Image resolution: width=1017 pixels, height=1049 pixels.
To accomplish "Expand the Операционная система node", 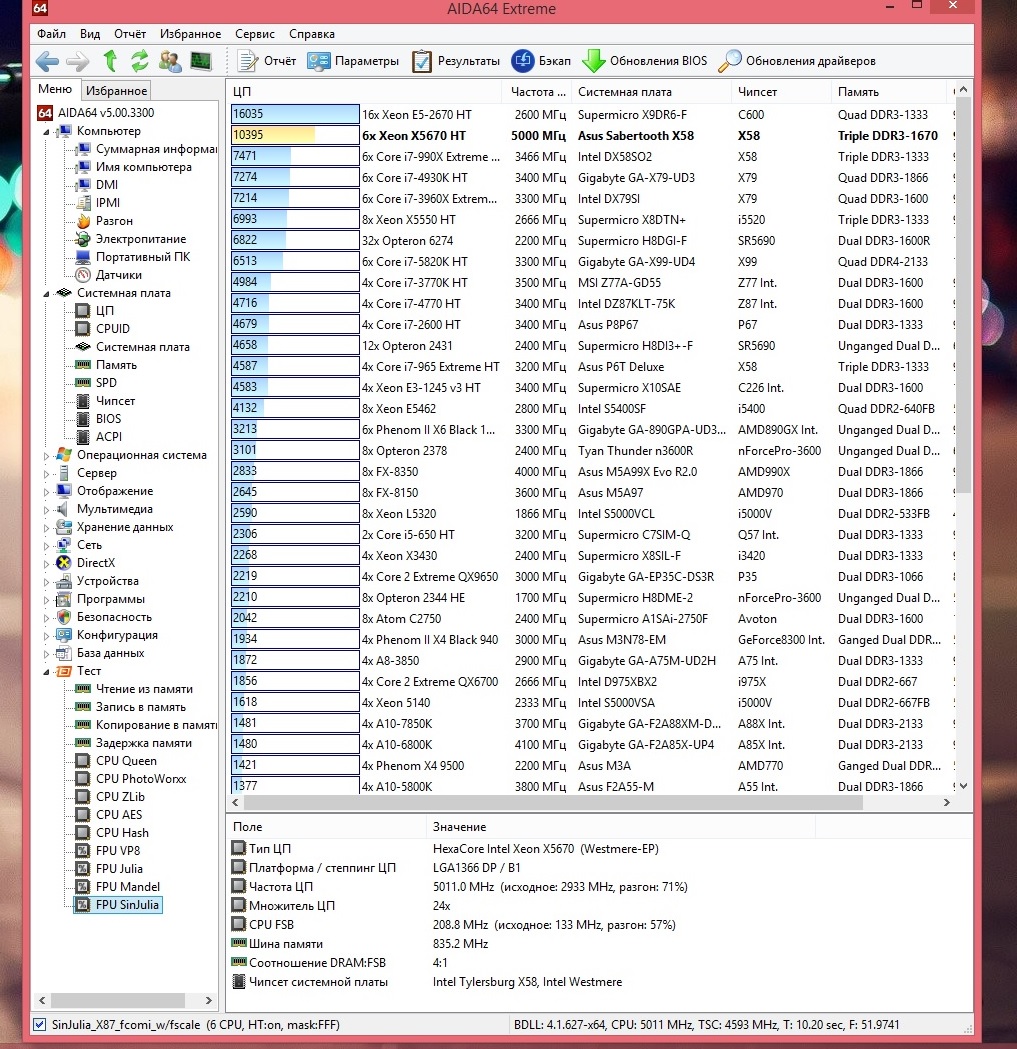I will point(46,456).
